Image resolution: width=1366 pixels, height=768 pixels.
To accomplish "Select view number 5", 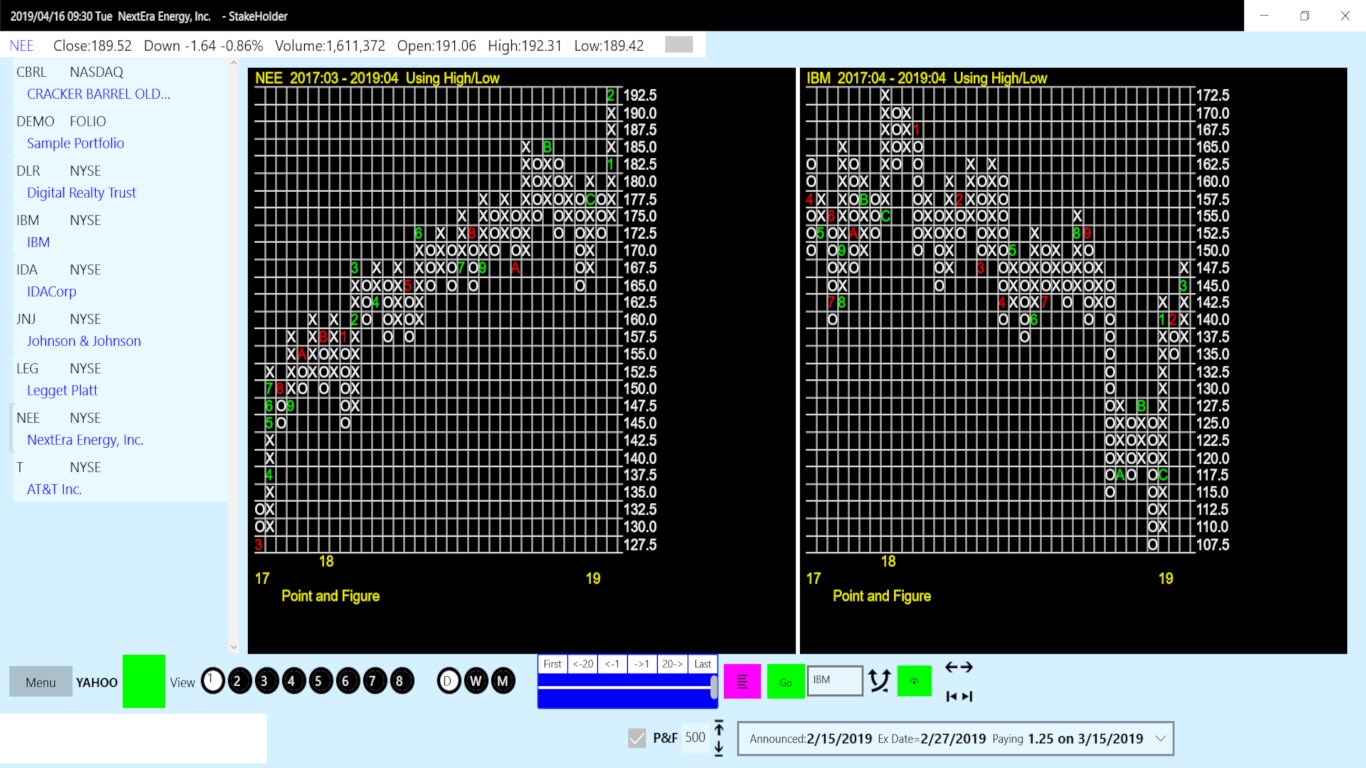I will click(319, 681).
